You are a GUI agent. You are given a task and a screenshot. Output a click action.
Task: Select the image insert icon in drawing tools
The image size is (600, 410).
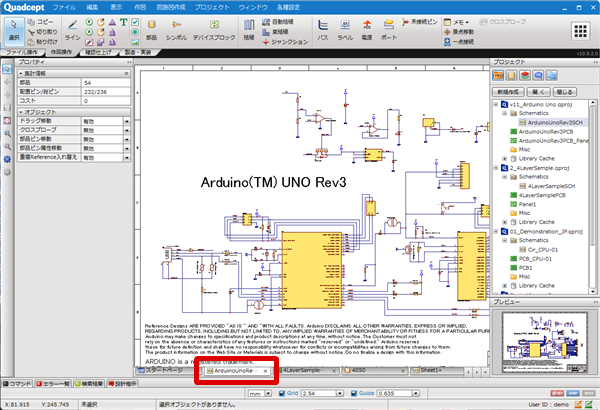point(135,42)
